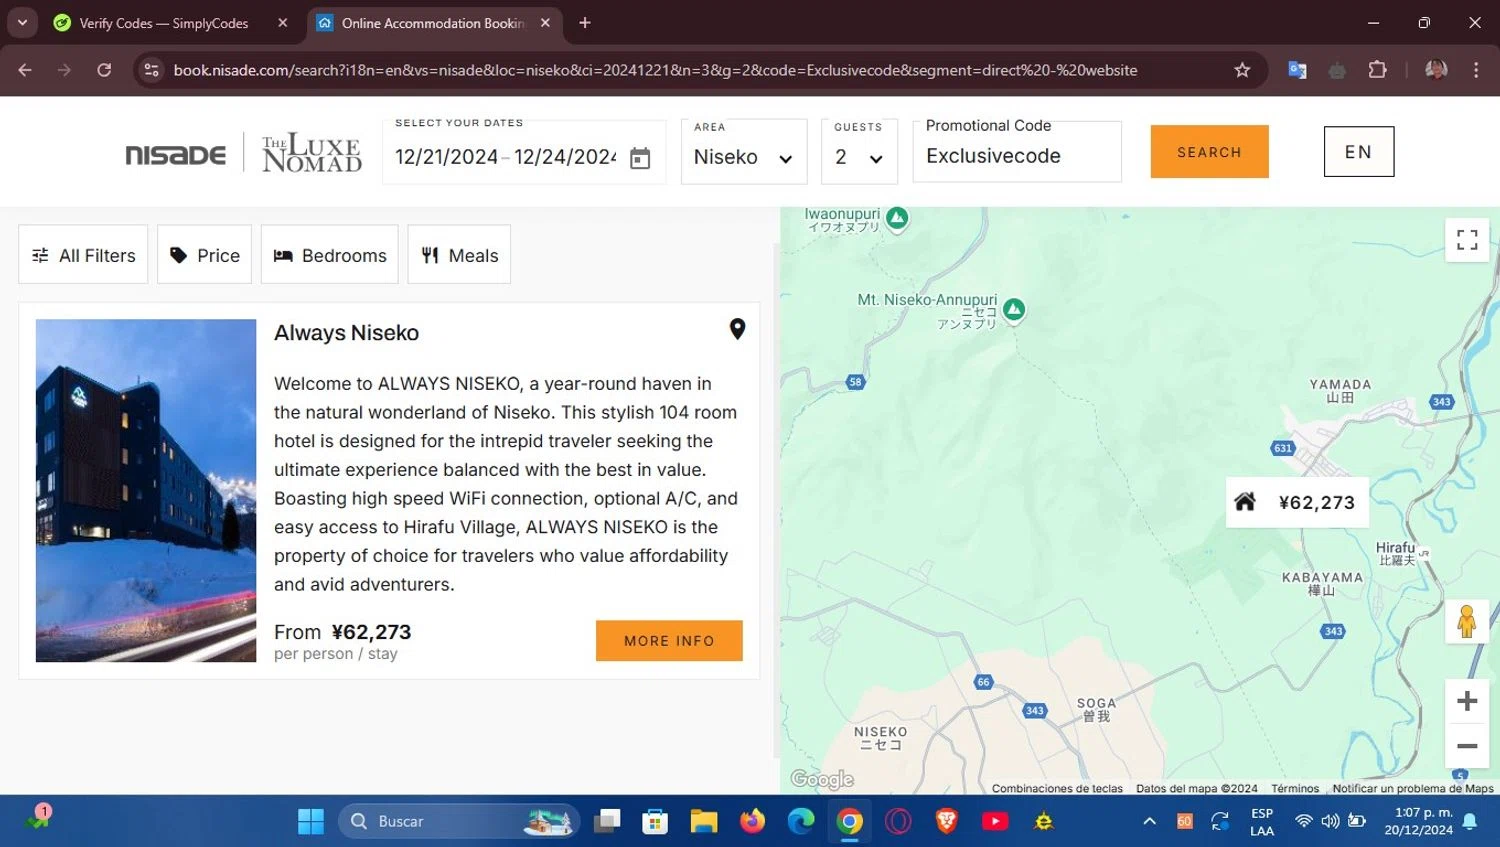Open the Meals filter
This screenshot has width=1500, height=847.
tap(459, 255)
